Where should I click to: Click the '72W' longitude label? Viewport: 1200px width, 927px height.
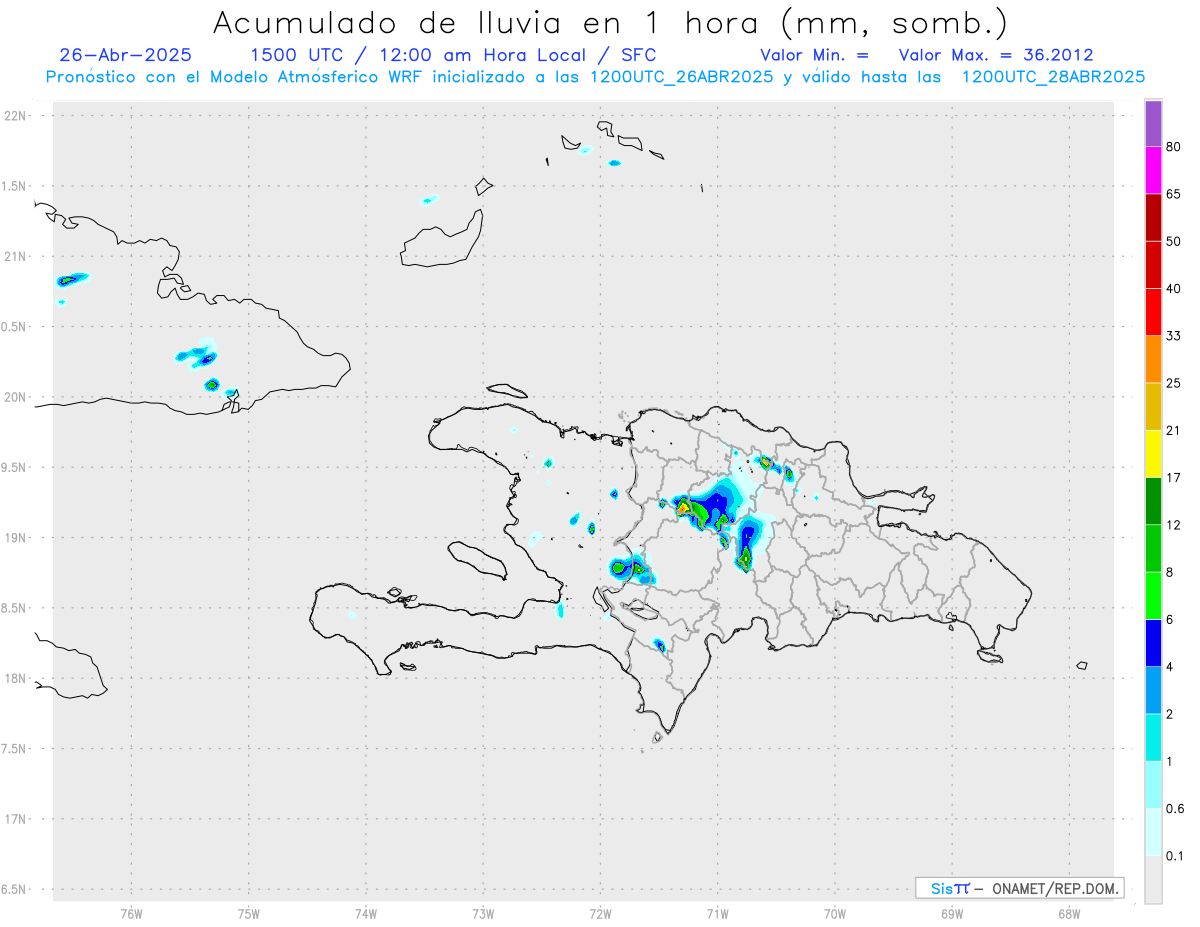[x=600, y=914]
